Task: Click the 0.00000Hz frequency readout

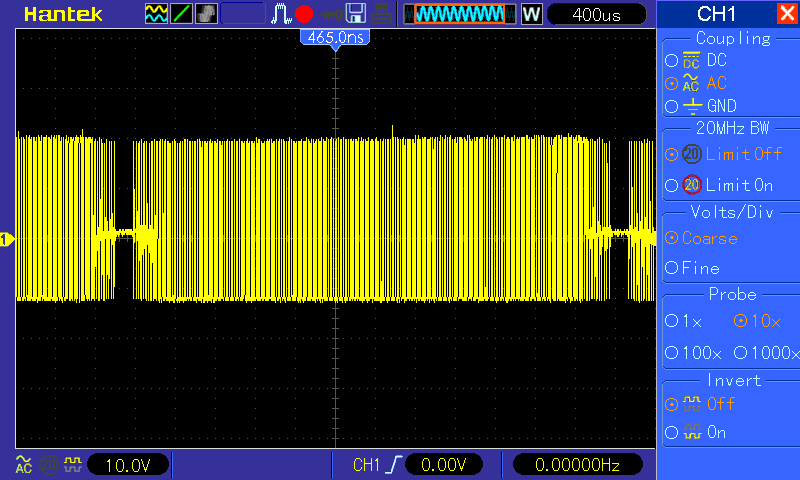Action: (578, 465)
